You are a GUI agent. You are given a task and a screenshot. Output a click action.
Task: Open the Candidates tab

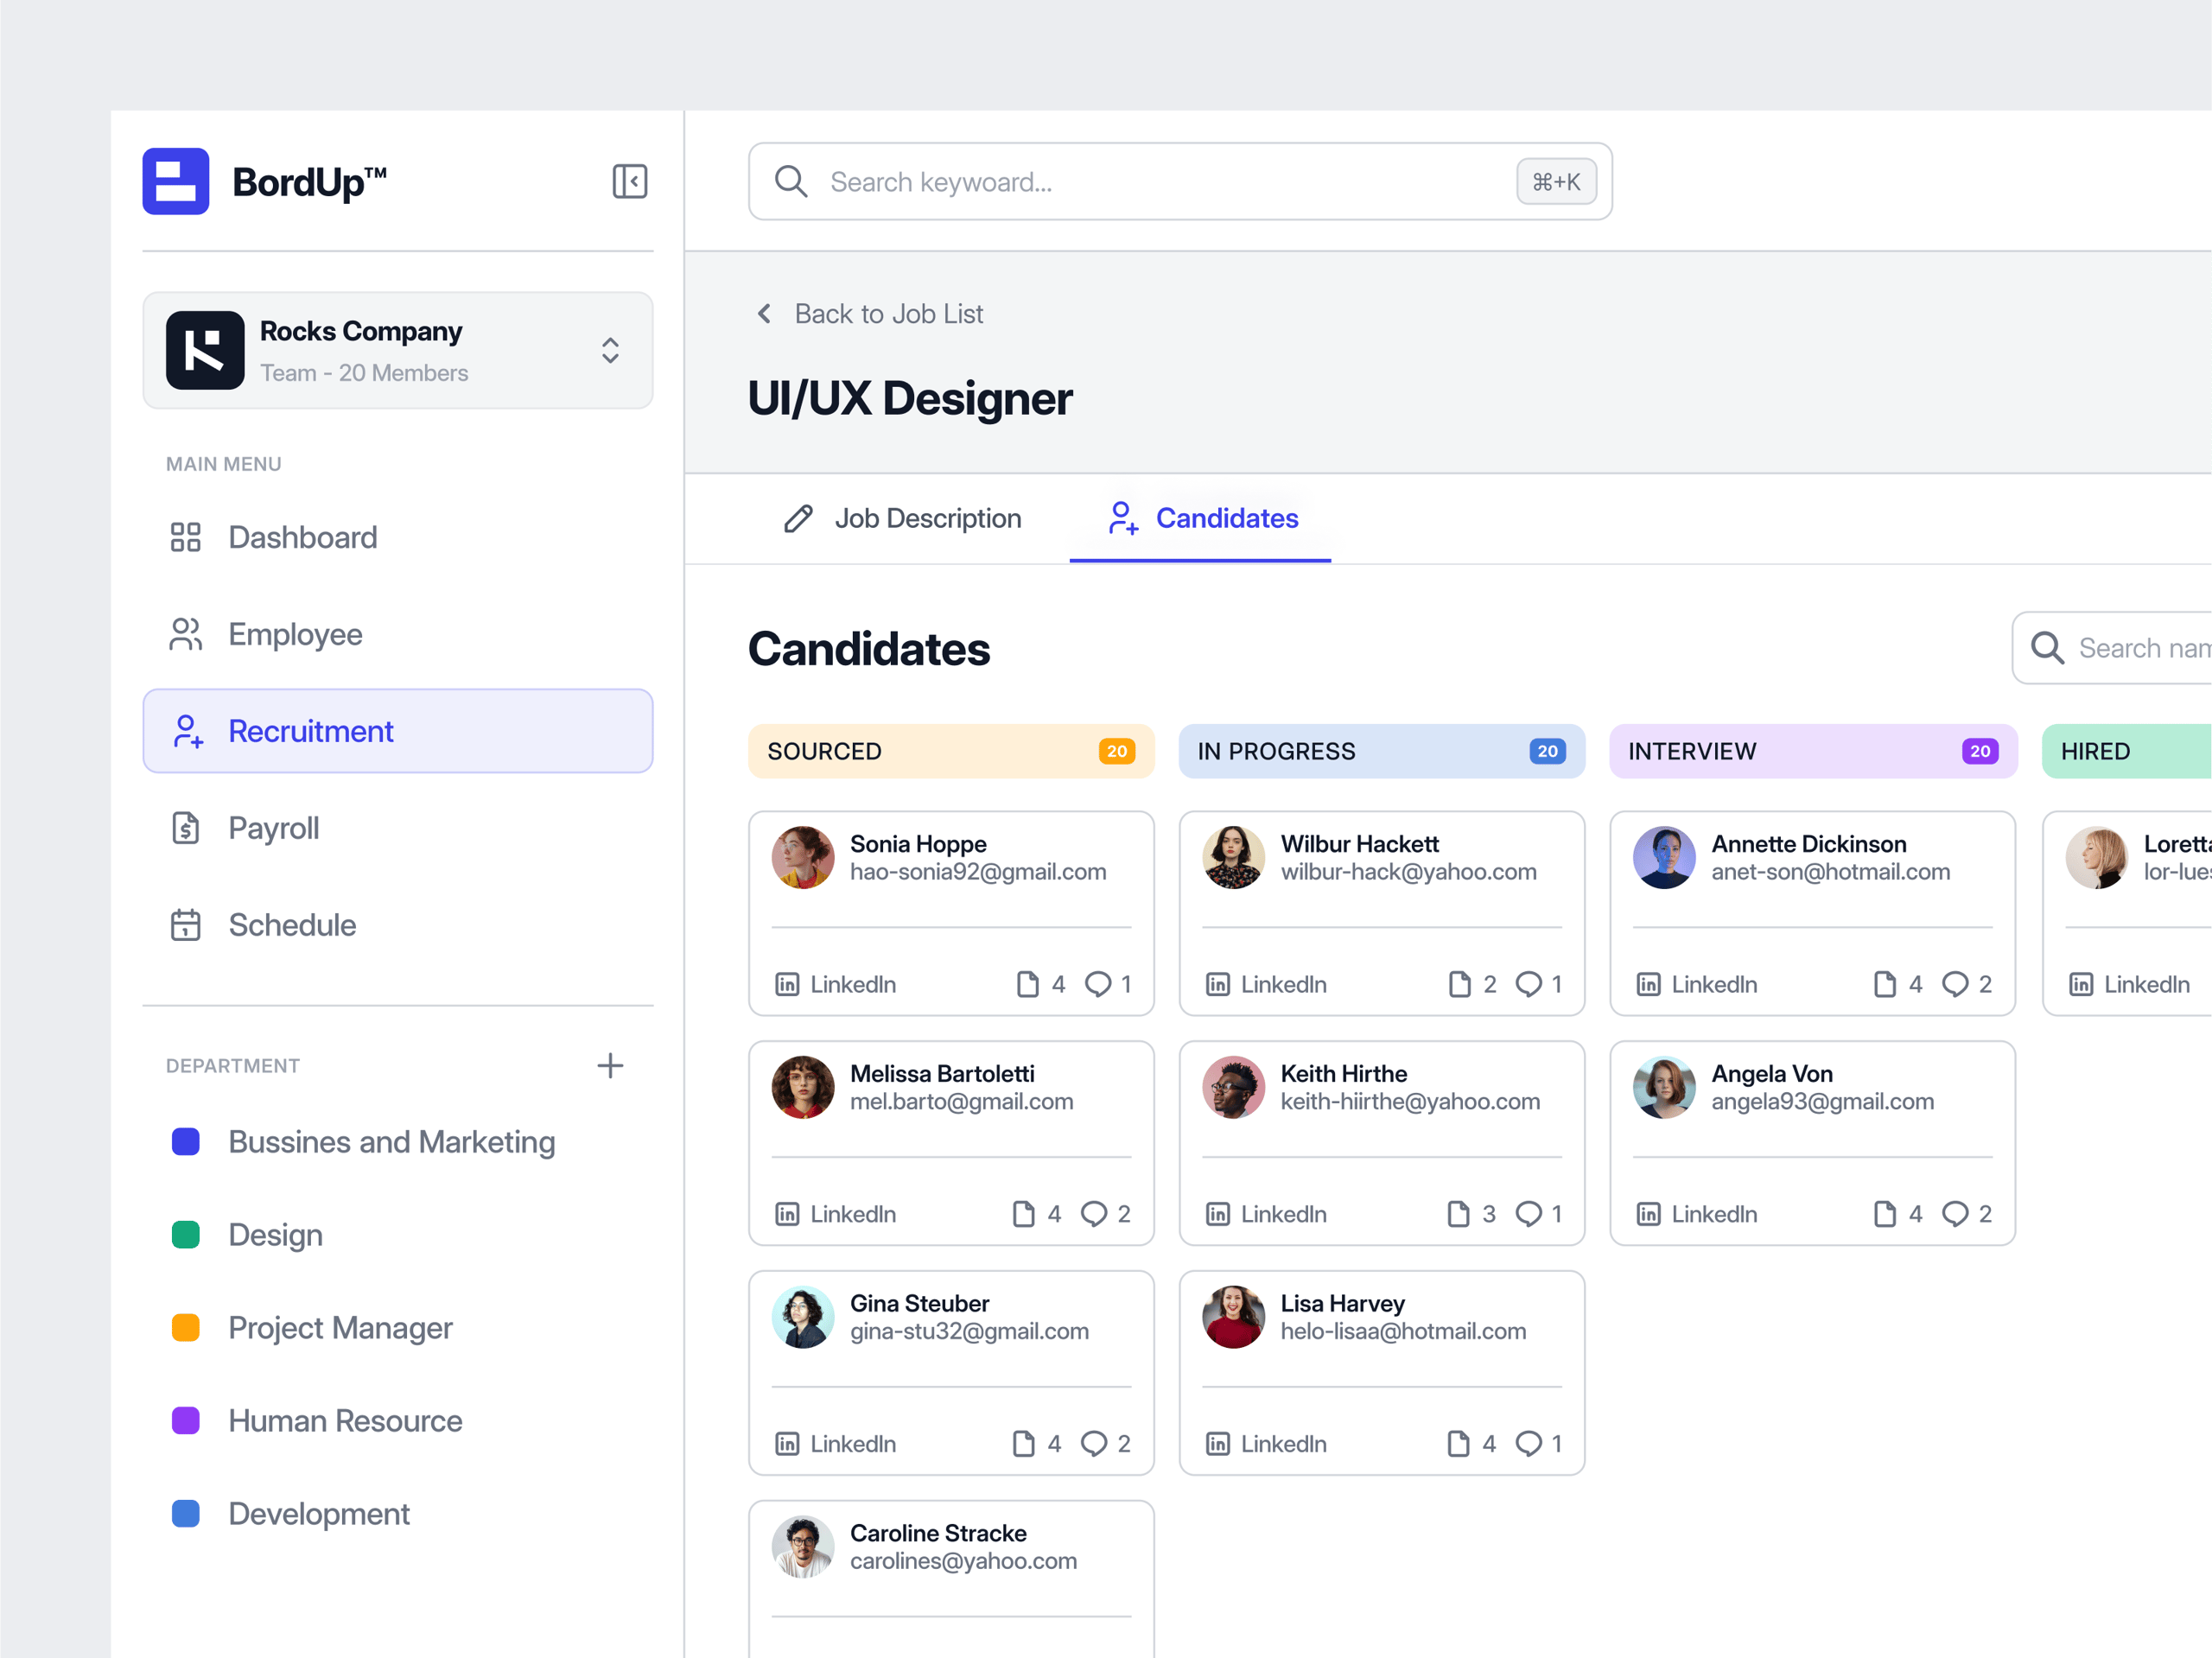click(x=1226, y=518)
